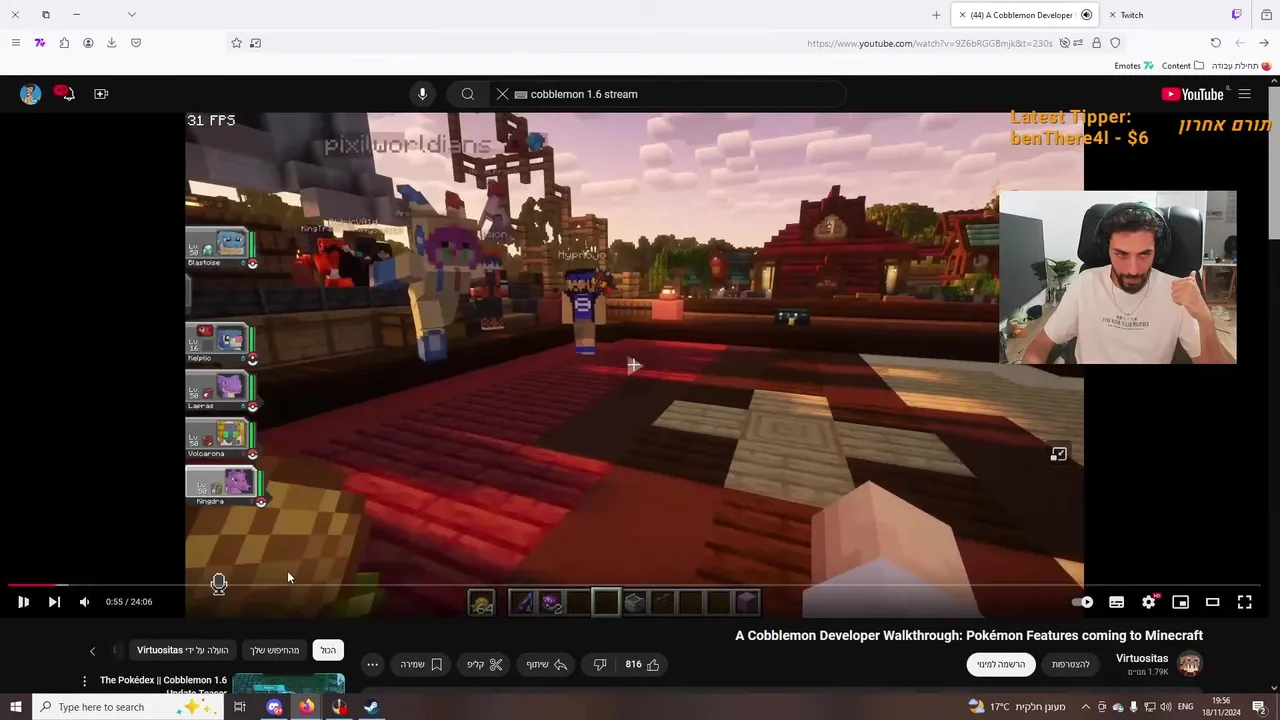Mute the video player volume
Viewport: 1280px width, 720px height.
point(84,602)
